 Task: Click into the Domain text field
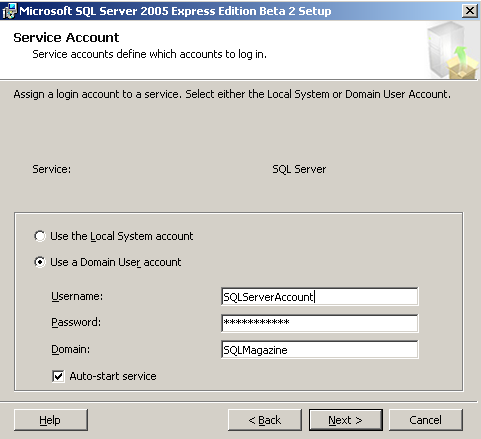coord(319,349)
